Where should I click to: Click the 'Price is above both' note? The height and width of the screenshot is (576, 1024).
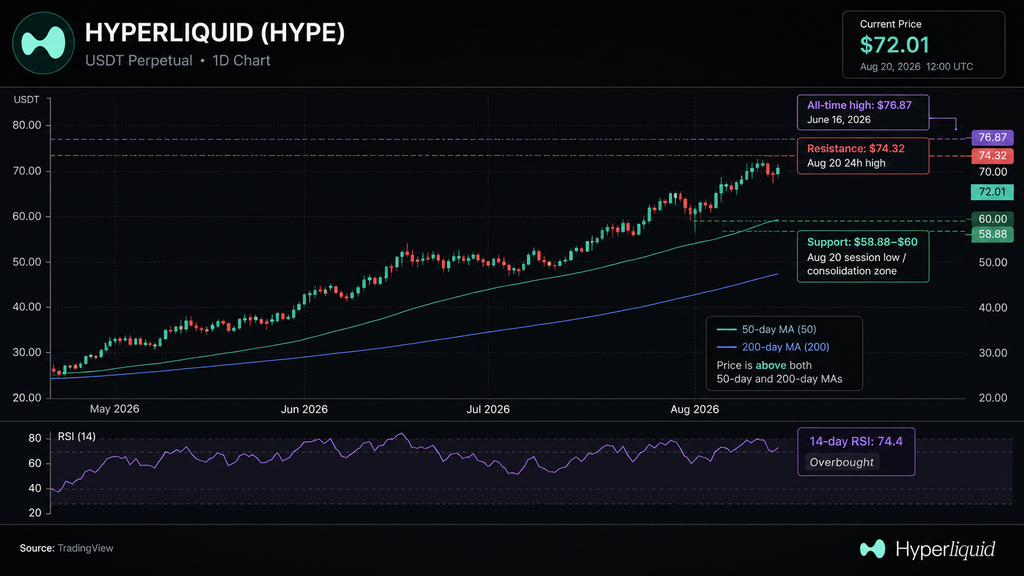click(x=764, y=365)
